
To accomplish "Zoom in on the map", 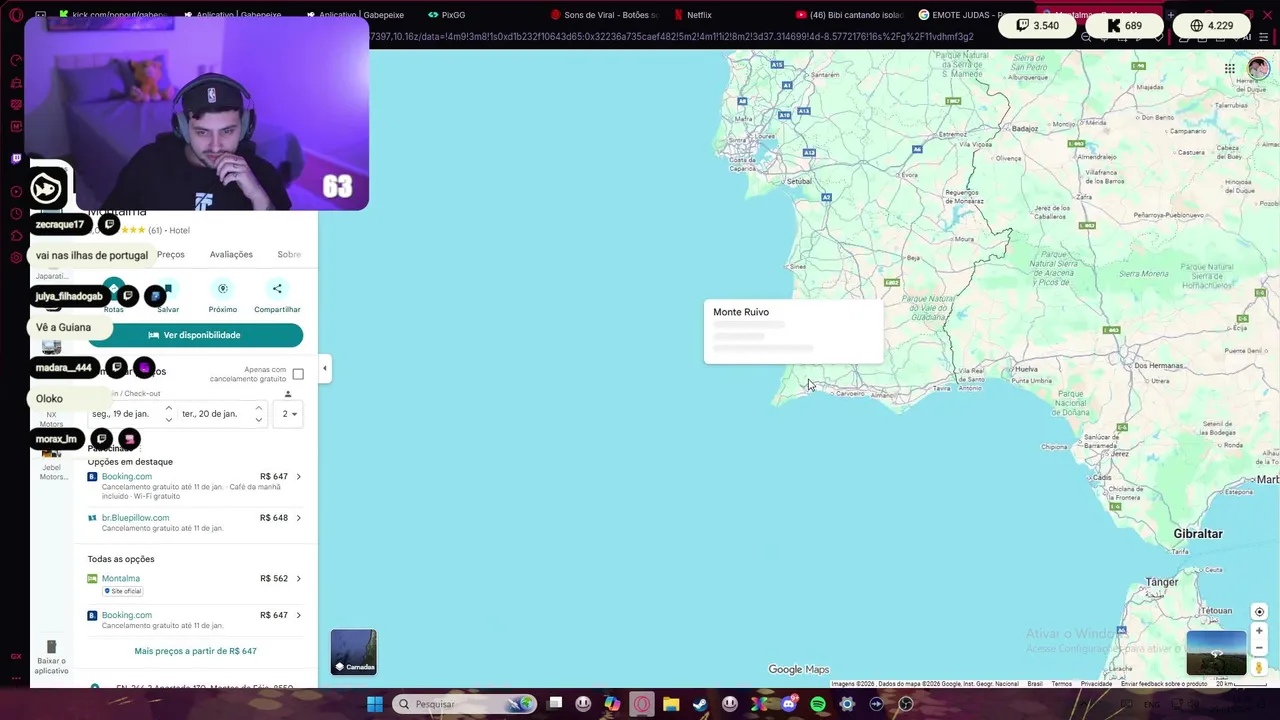I will (x=1259, y=631).
